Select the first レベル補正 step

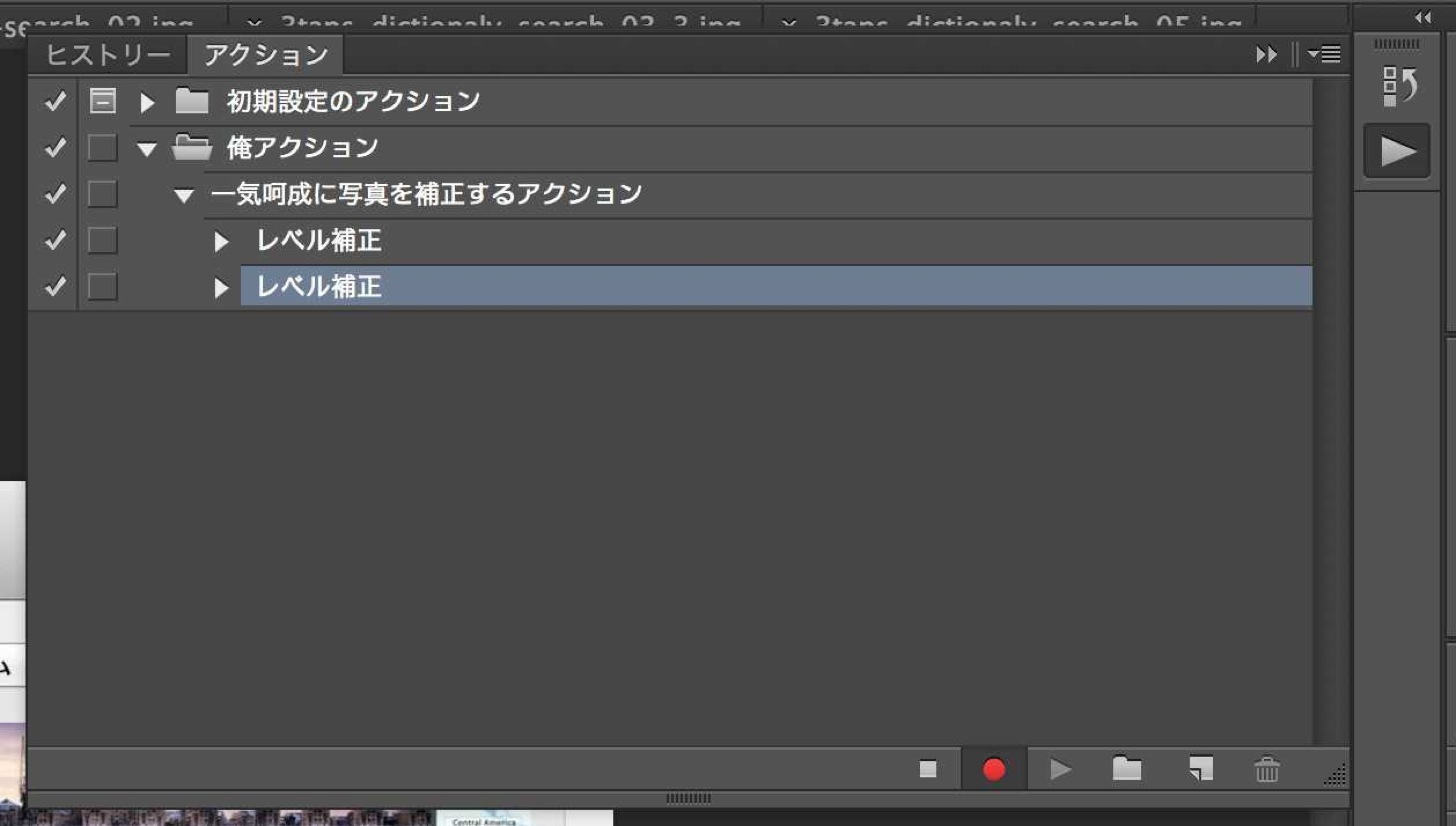tap(319, 241)
